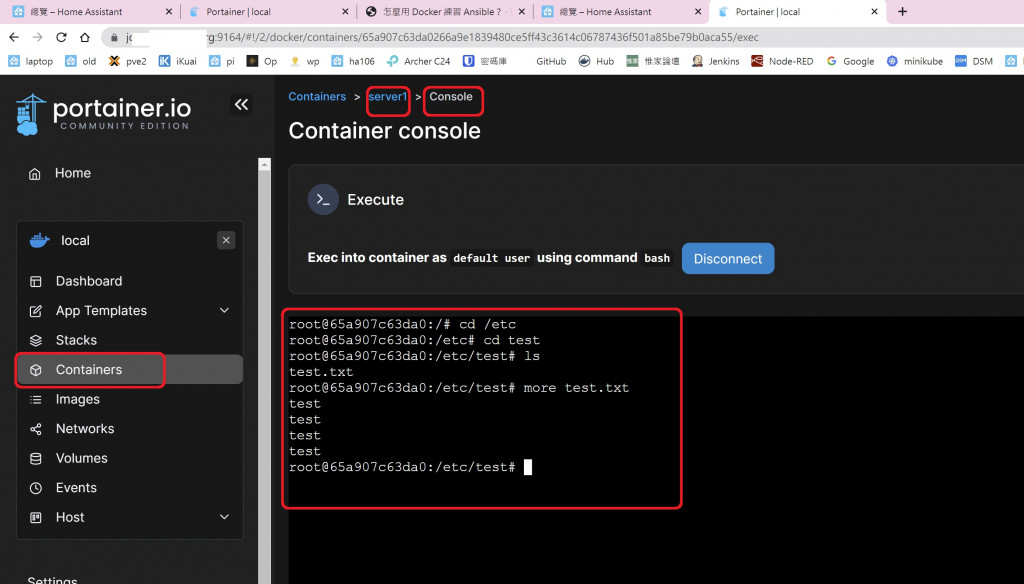
Task: Open the ha106 bookmark
Action: click(353, 61)
